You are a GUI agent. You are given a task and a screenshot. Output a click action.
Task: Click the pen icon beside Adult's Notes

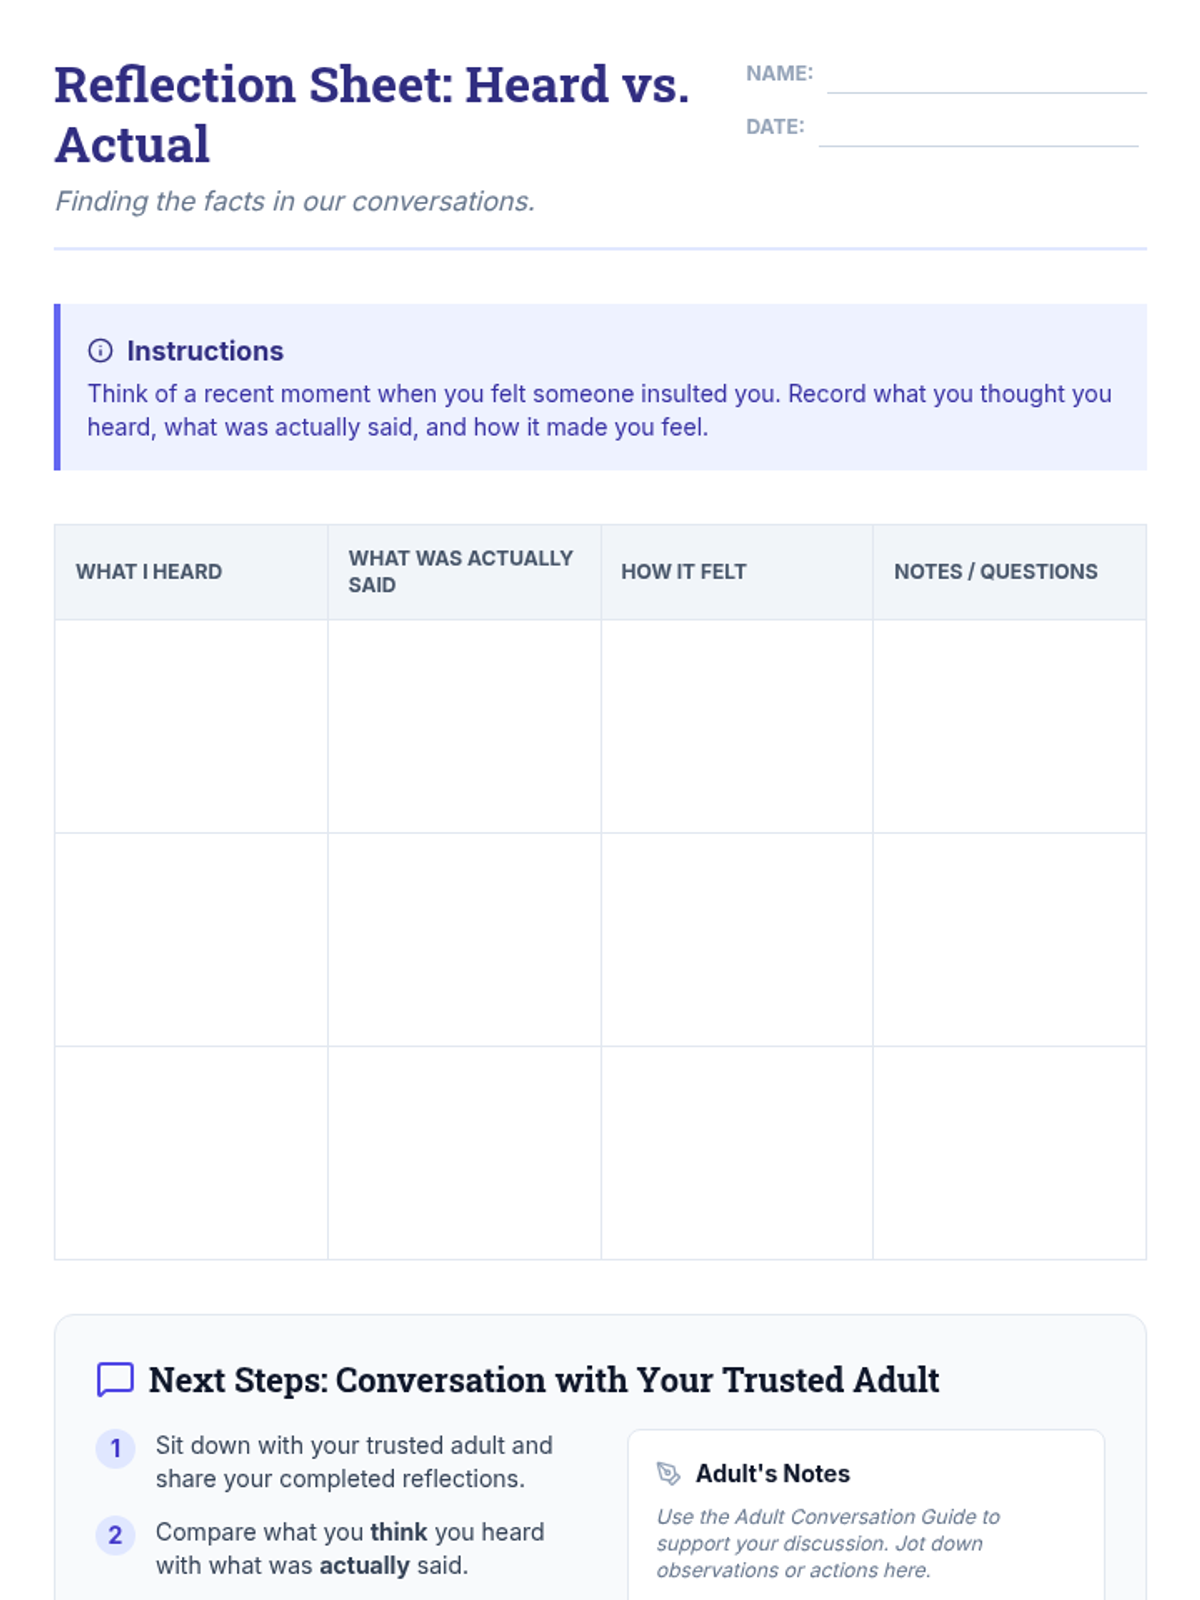tap(668, 1473)
